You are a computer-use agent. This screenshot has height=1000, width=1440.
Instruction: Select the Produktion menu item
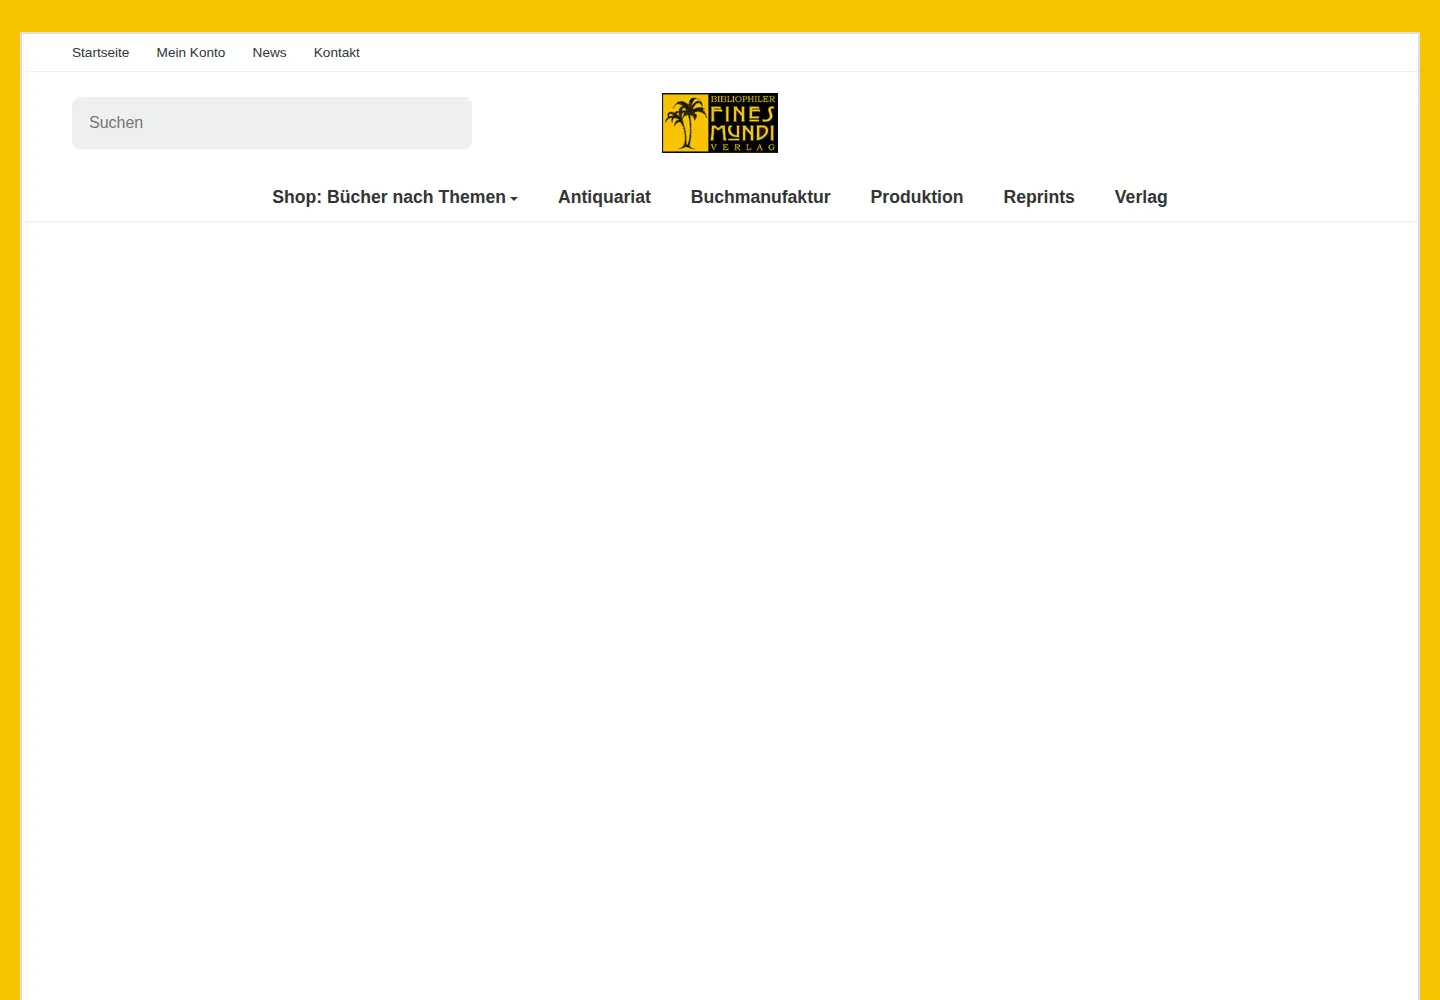point(917,197)
